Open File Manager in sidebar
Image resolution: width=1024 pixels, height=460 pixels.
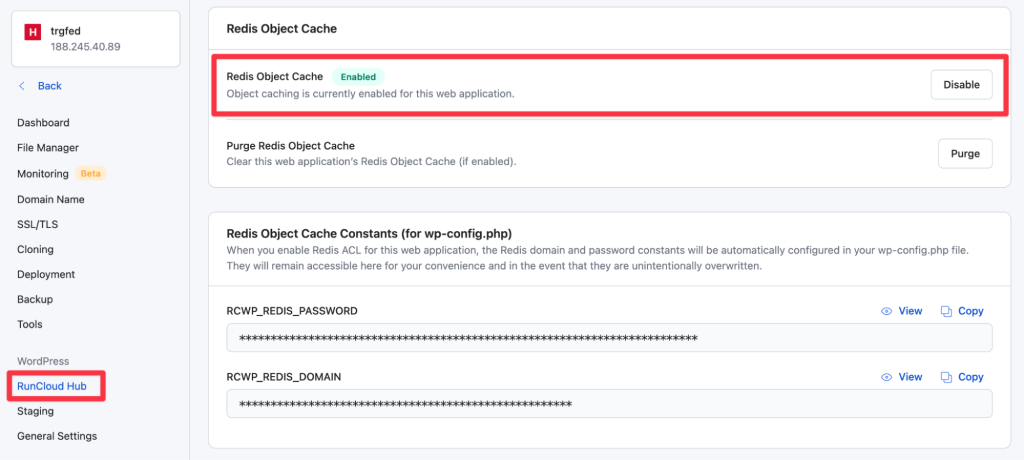pyautogui.click(x=48, y=148)
